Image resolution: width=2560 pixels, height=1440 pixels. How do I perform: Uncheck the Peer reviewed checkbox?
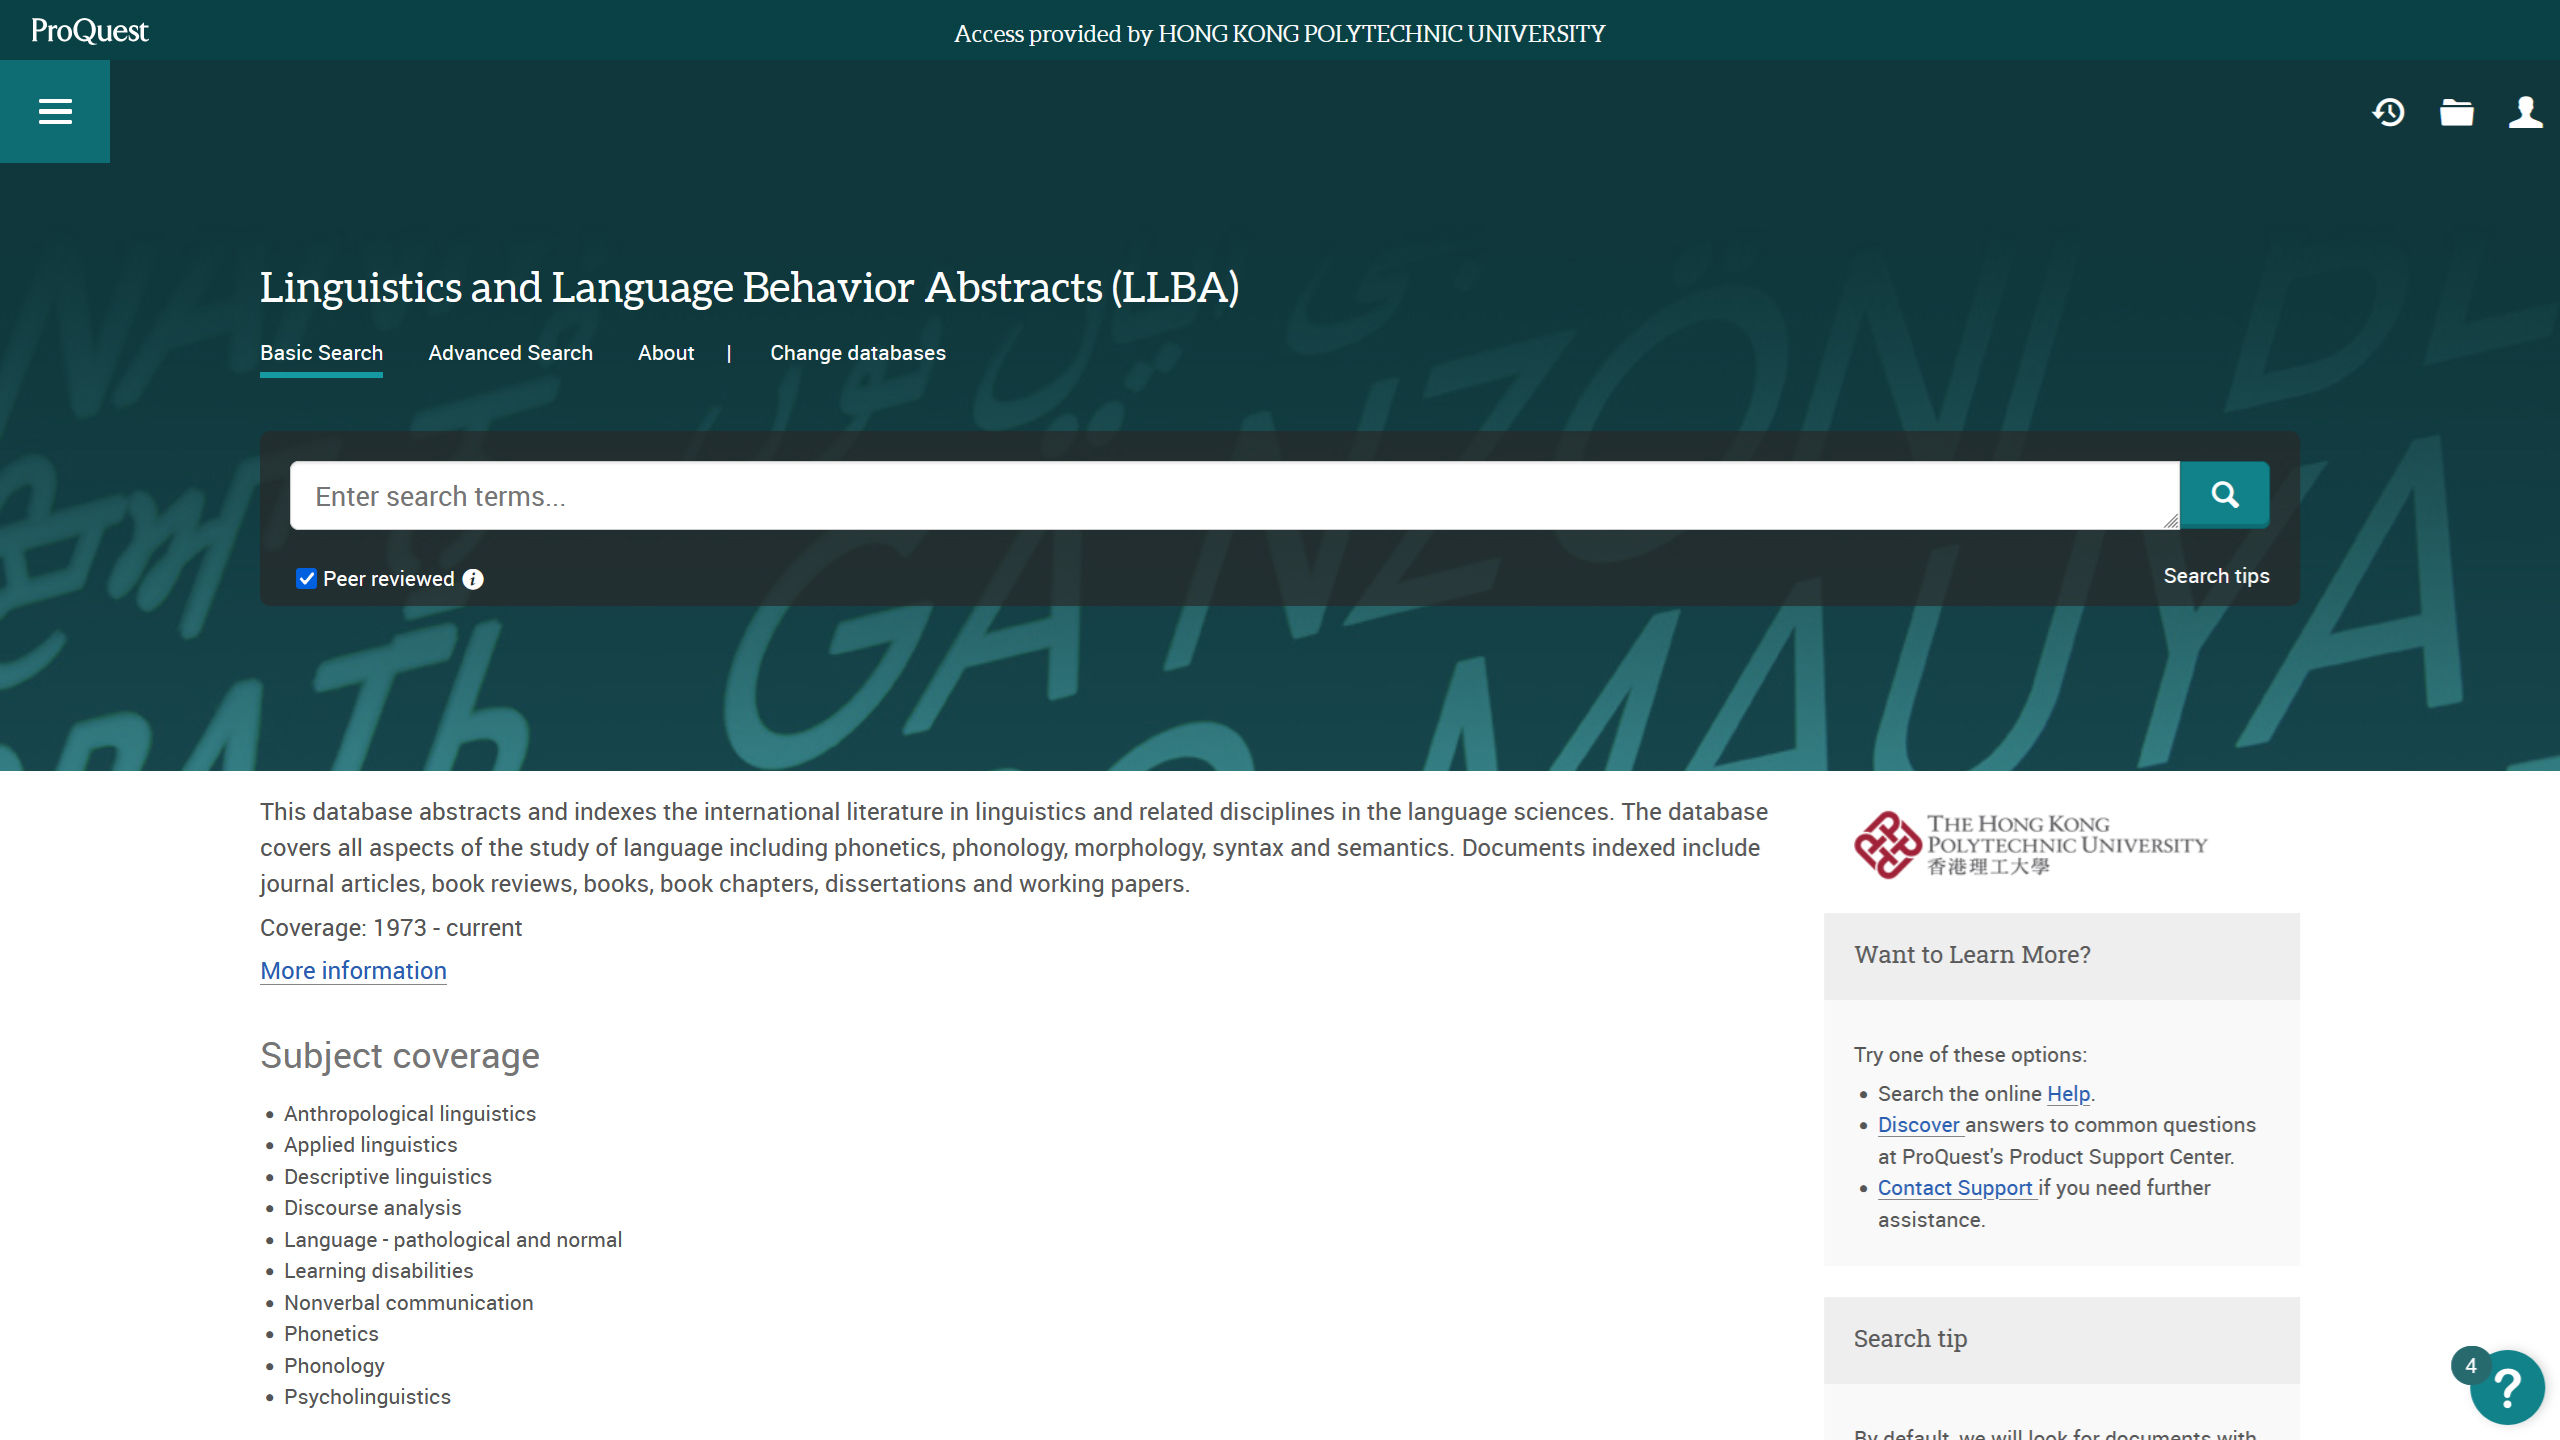[306, 579]
